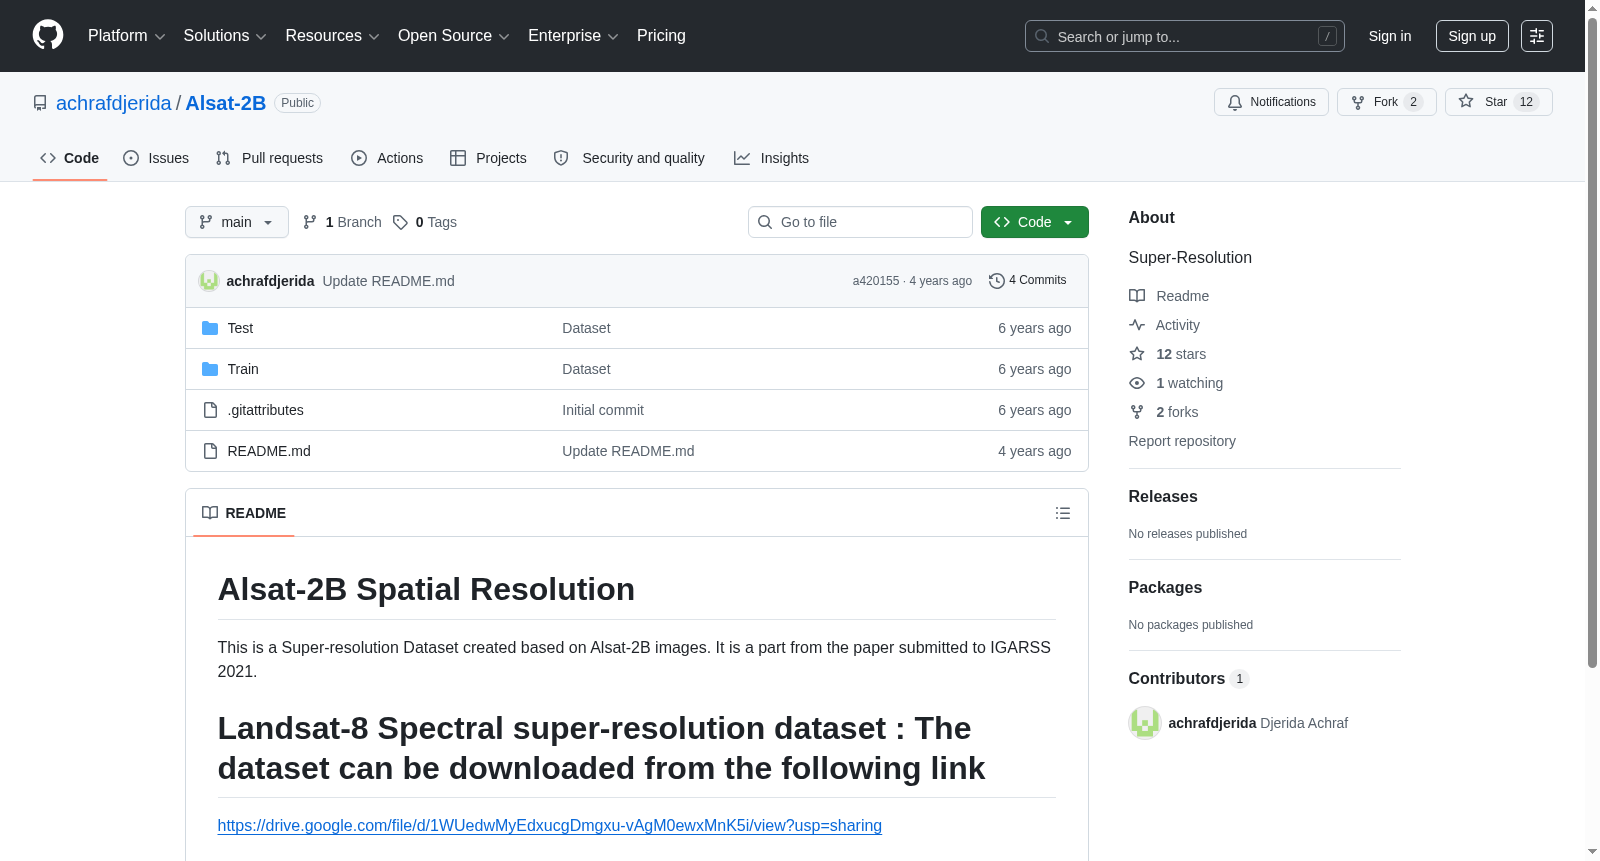Open the README.md file
Image resolution: width=1600 pixels, height=861 pixels.
(x=269, y=451)
